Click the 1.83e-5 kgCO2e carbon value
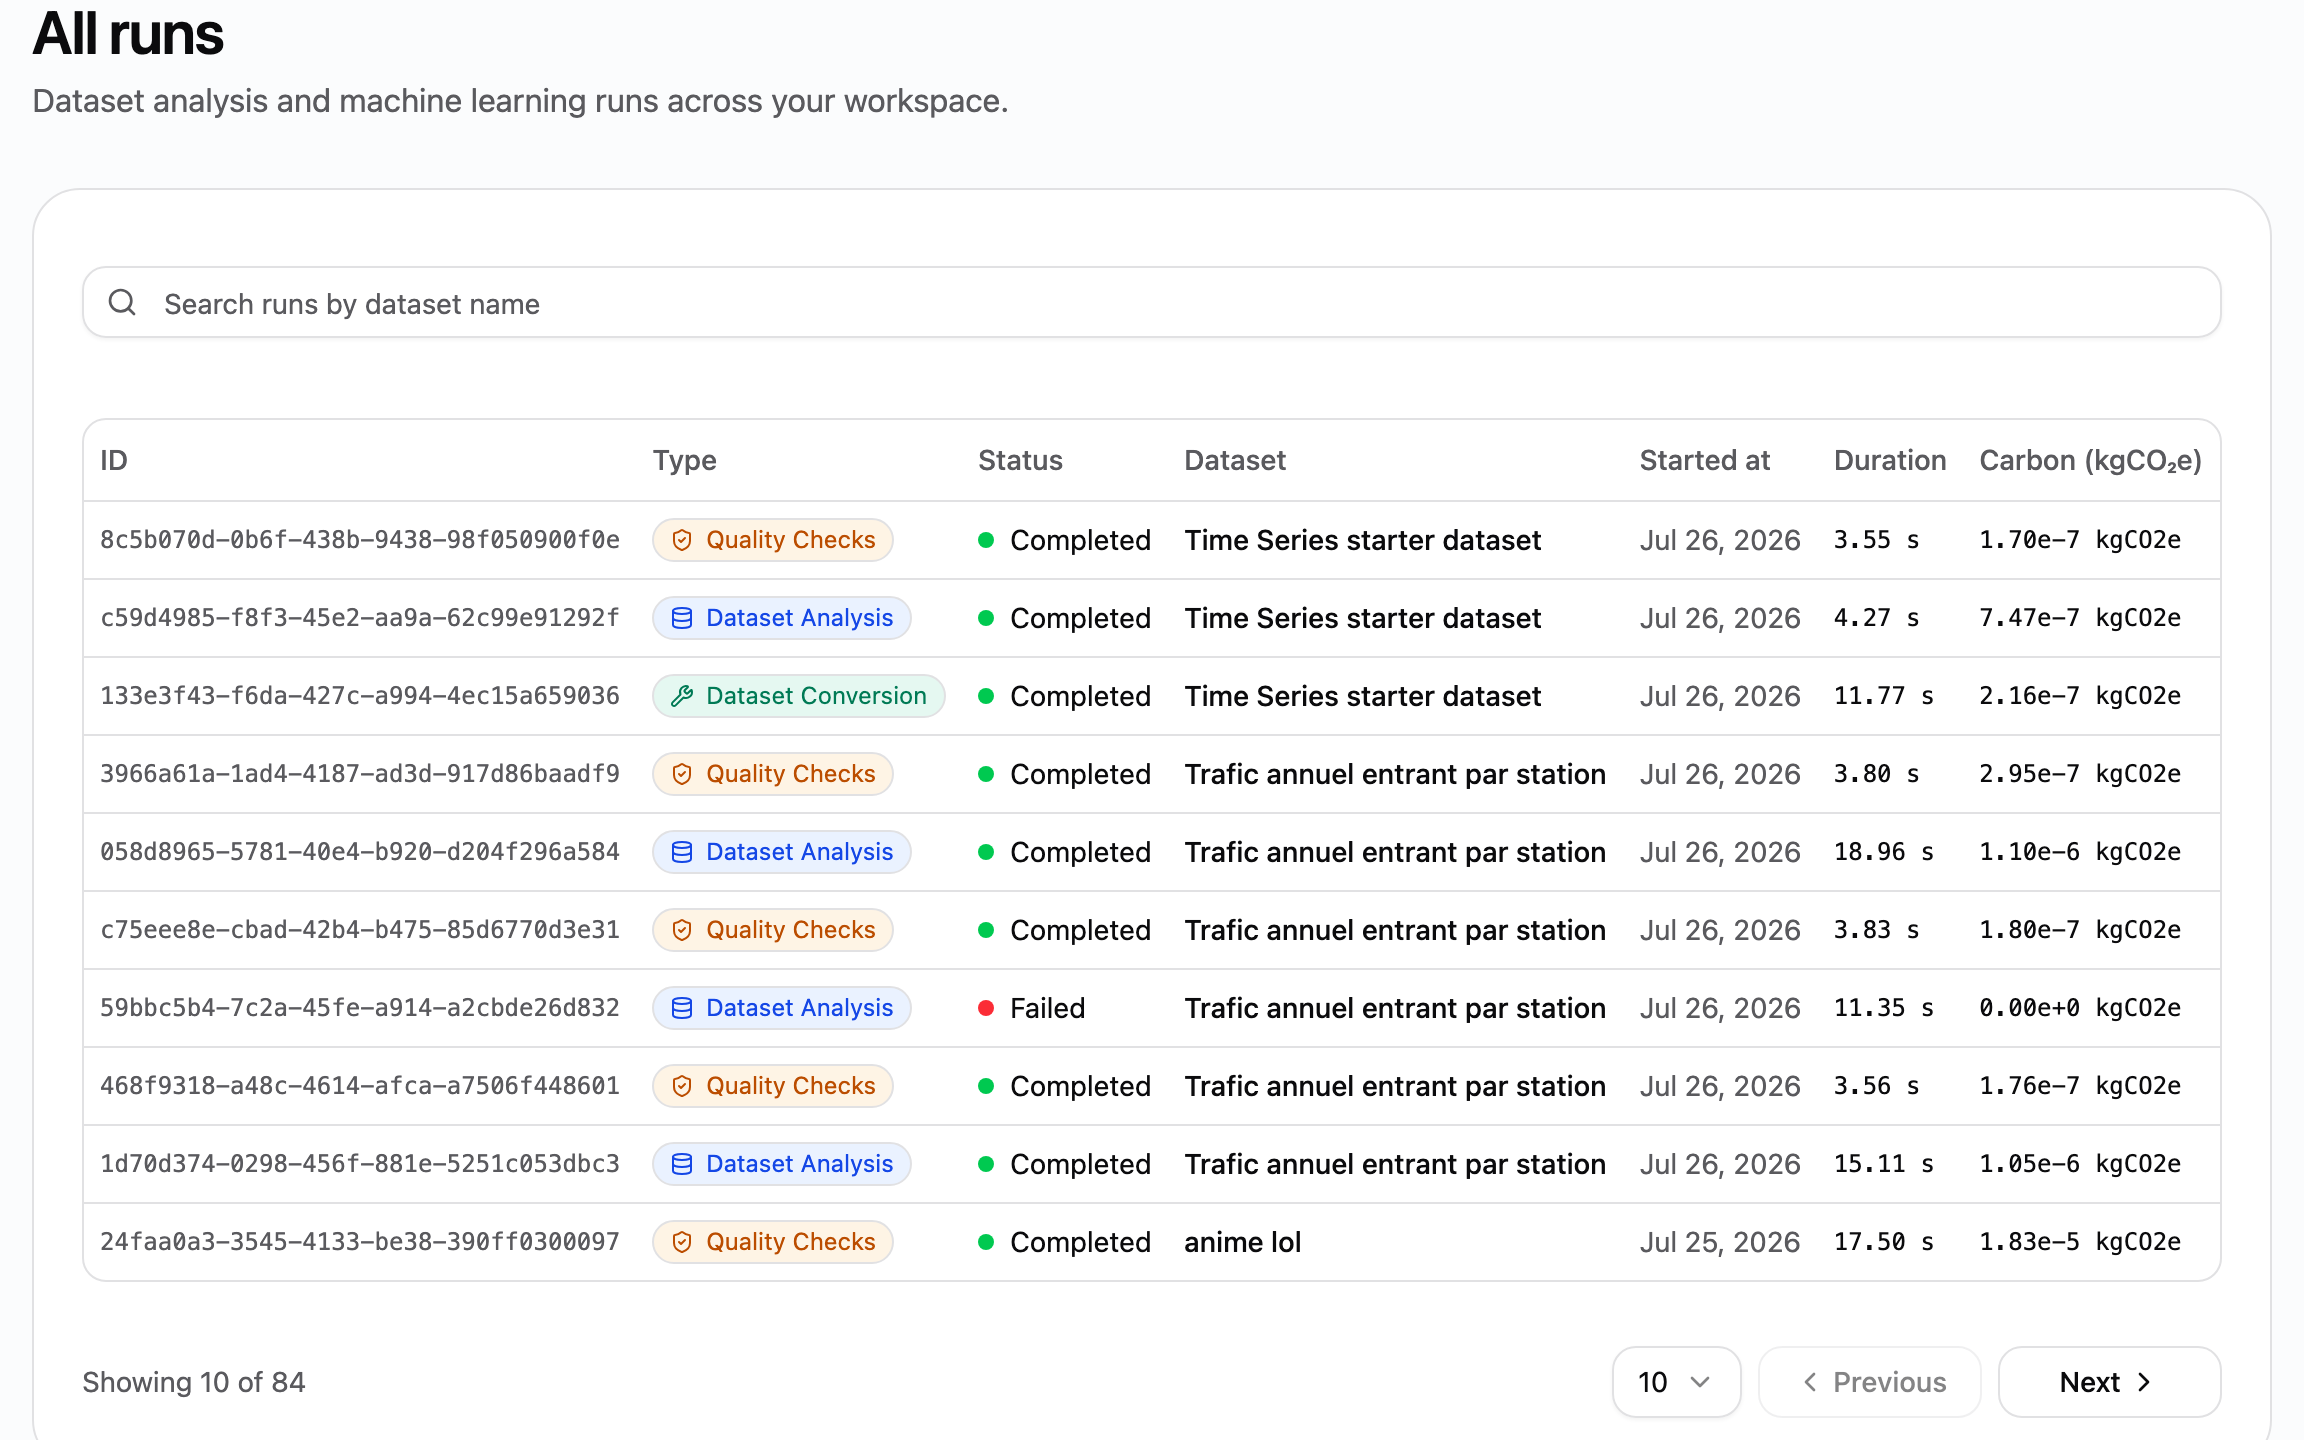Viewport: 2304px width, 1440px height. click(x=2080, y=1242)
